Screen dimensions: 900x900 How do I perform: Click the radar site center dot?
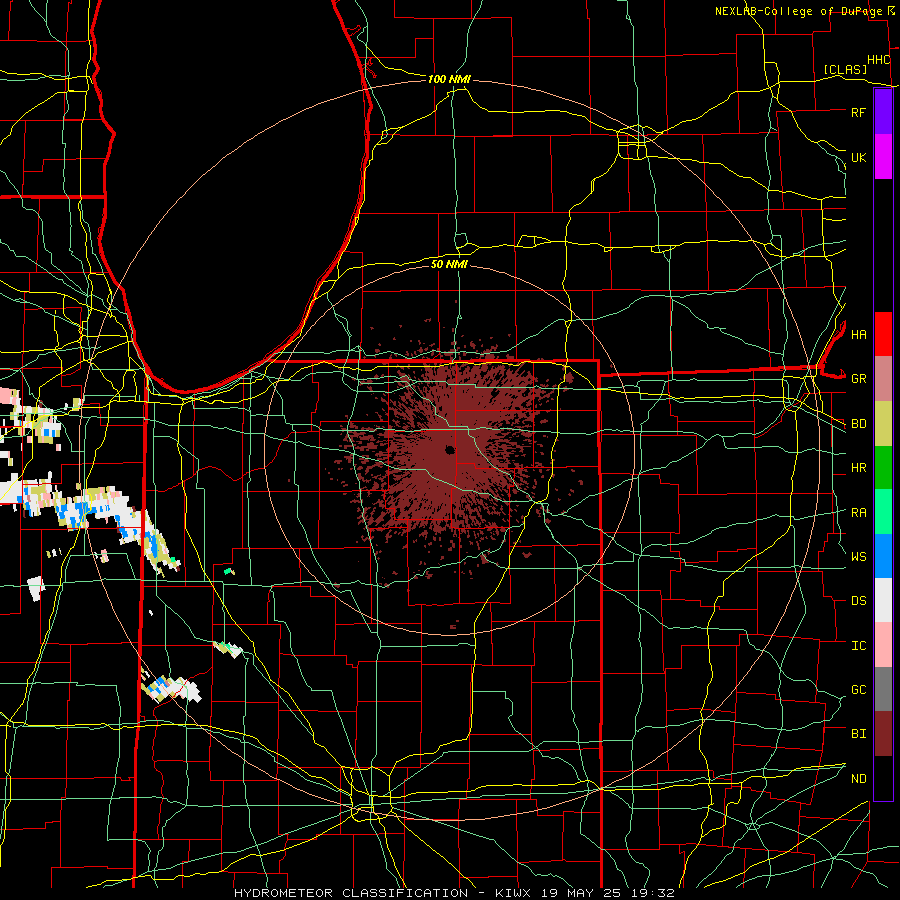[x=450, y=450]
